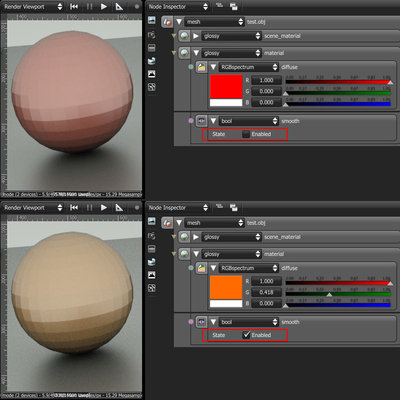The image size is (400, 400).
Task: Click the checkerboard sidebar icon in the lower Node Inspector
Action: 152,288
